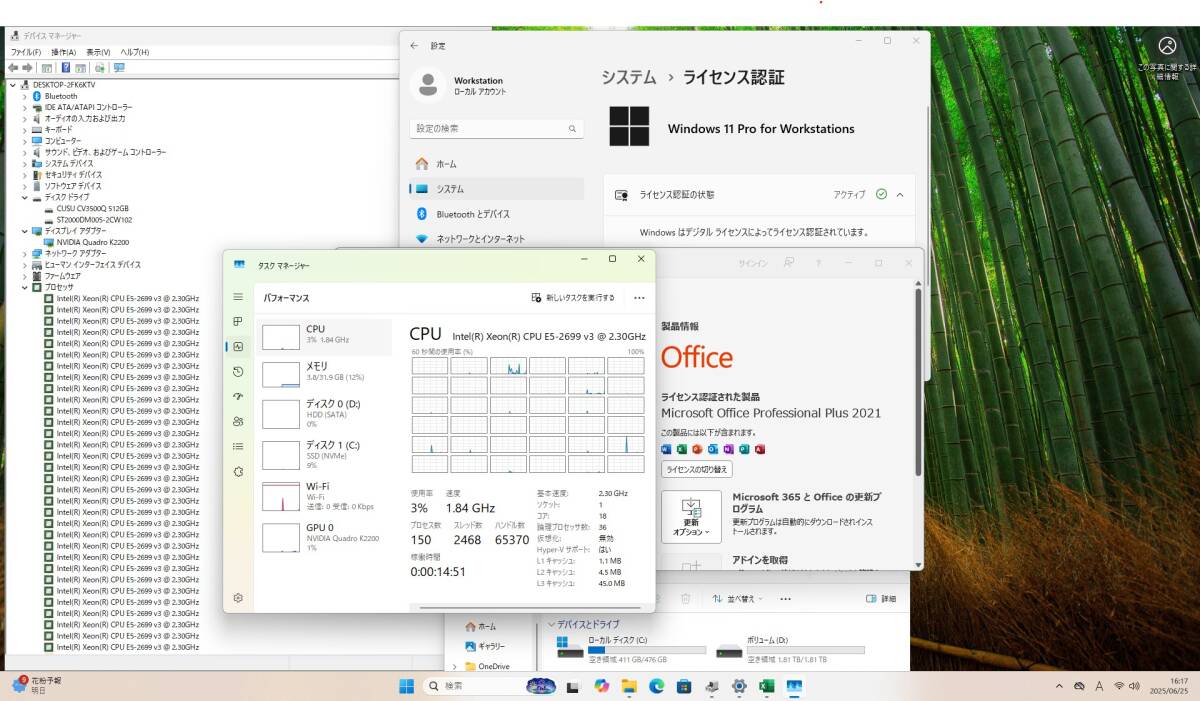Open the 操作(A) menu in Device Manager
The height and width of the screenshot is (701, 1200).
click(64, 52)
